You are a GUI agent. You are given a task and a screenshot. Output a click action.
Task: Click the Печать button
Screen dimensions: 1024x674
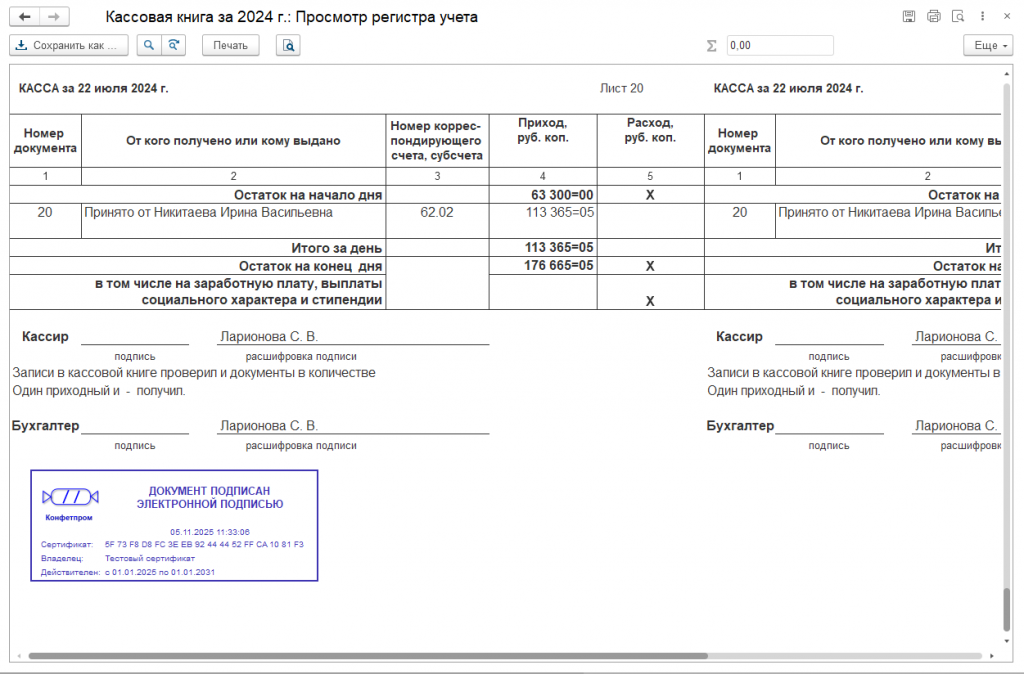[231, 46]
